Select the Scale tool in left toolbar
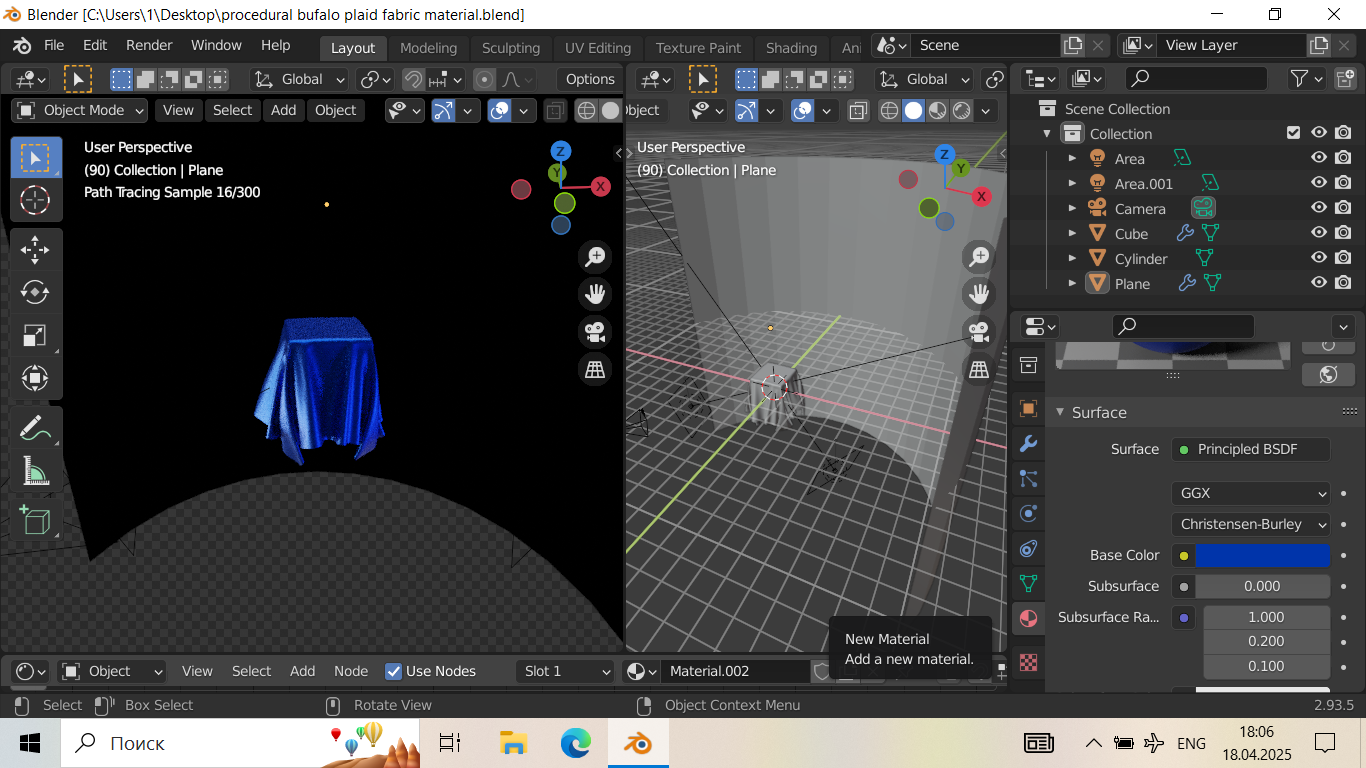Screen dimensions: 1366x768 pos(35,335)
